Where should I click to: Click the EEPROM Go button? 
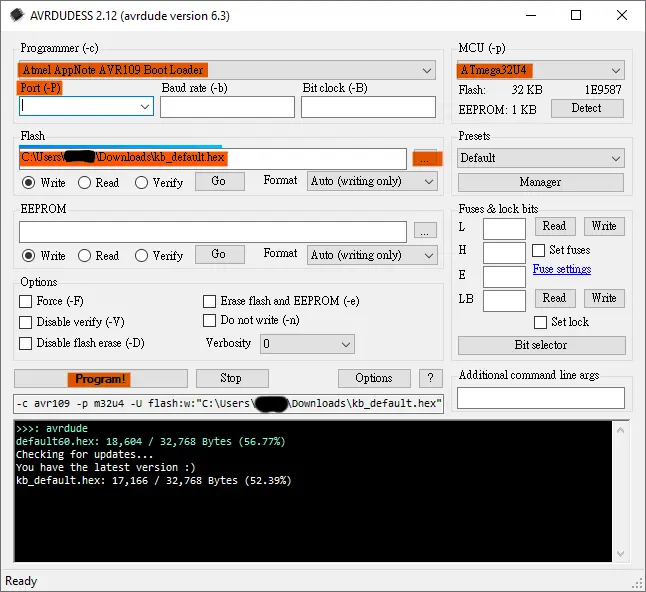[x=220, y=255]
